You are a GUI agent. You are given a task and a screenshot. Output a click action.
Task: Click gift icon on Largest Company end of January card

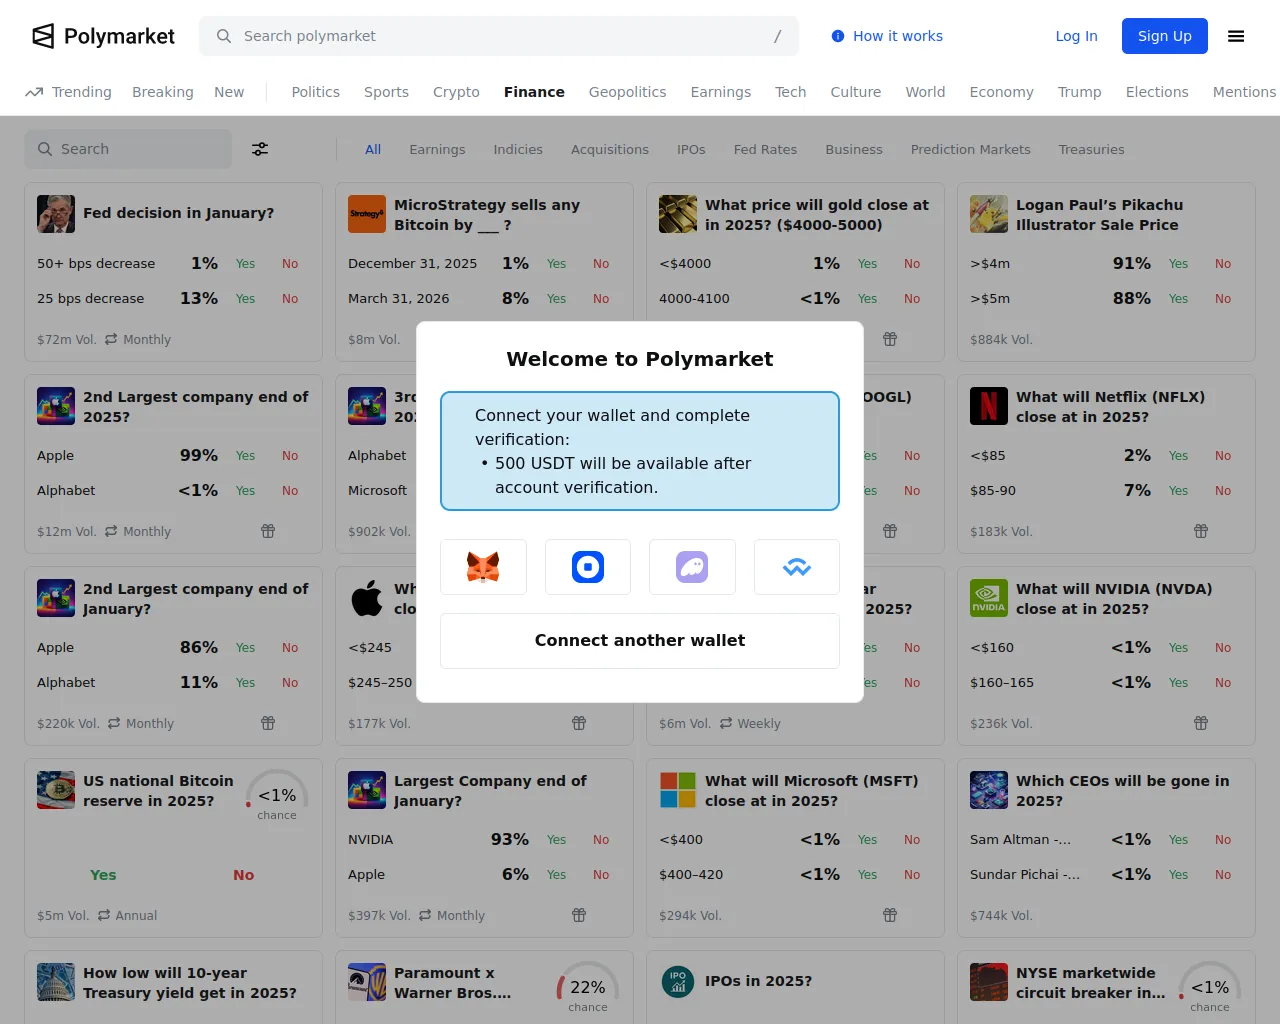(x=579, y=915)
